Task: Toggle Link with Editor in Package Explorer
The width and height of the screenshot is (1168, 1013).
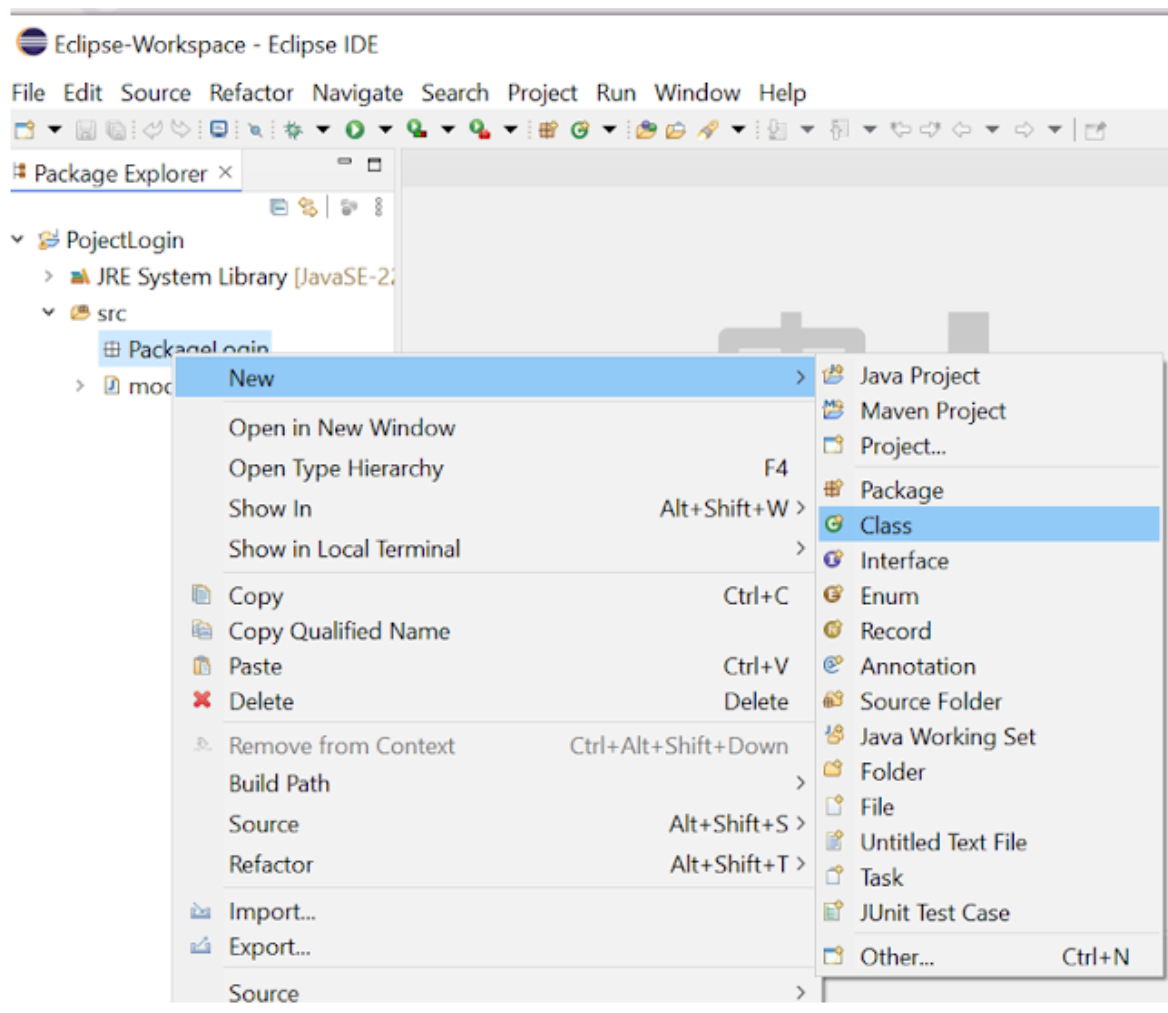Action: (308, 206)
